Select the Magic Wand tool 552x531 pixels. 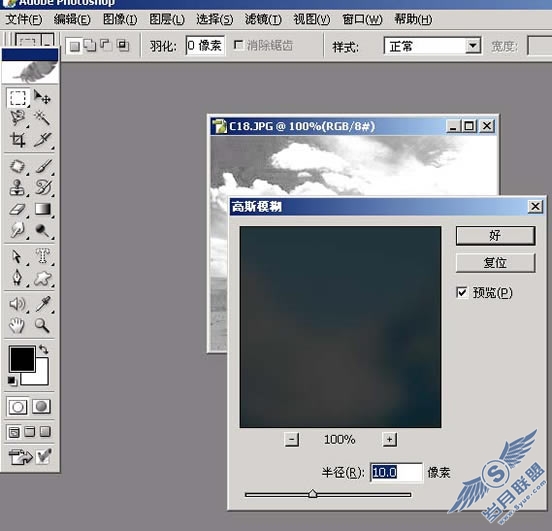tap(42, 118)
